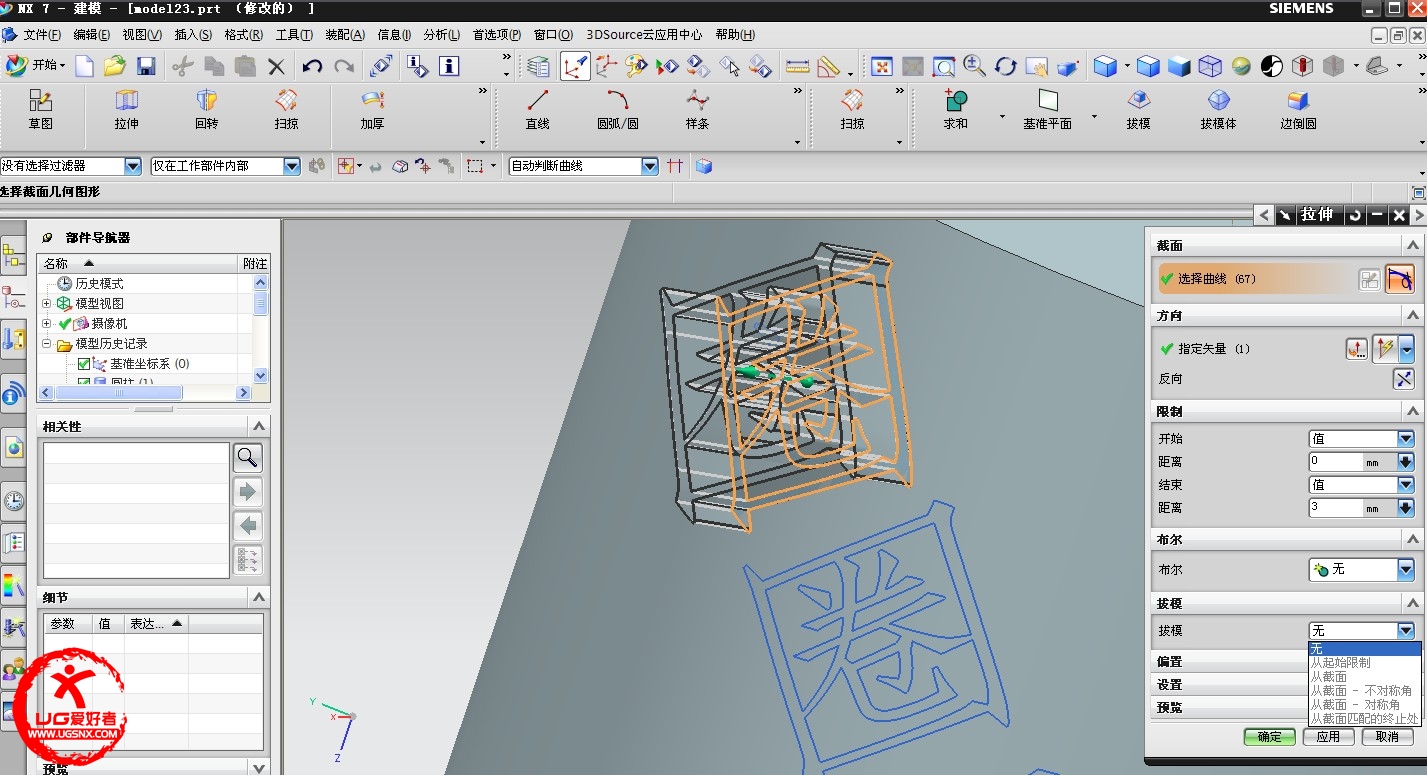Open the 编辑 menu
The image size is (1427, 775).
click(92, 34)
